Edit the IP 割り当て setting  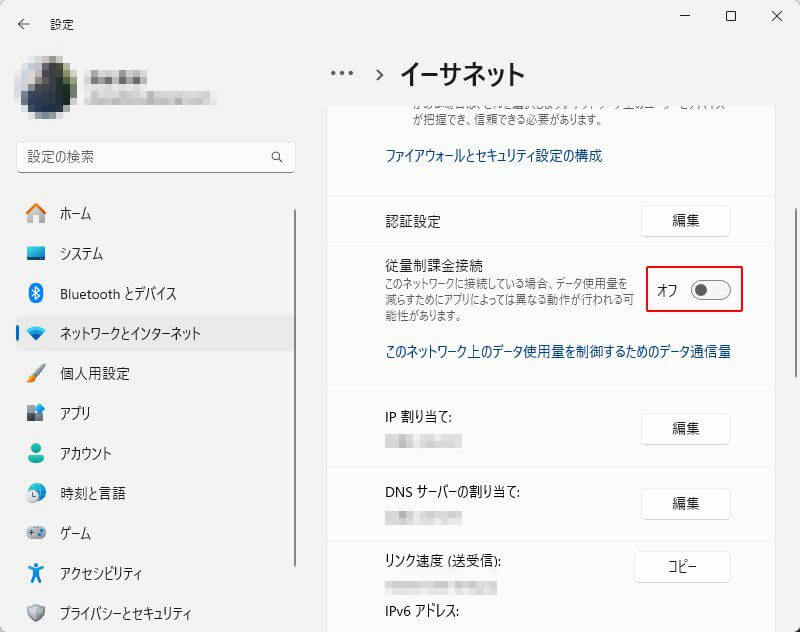tap(685, 428)
